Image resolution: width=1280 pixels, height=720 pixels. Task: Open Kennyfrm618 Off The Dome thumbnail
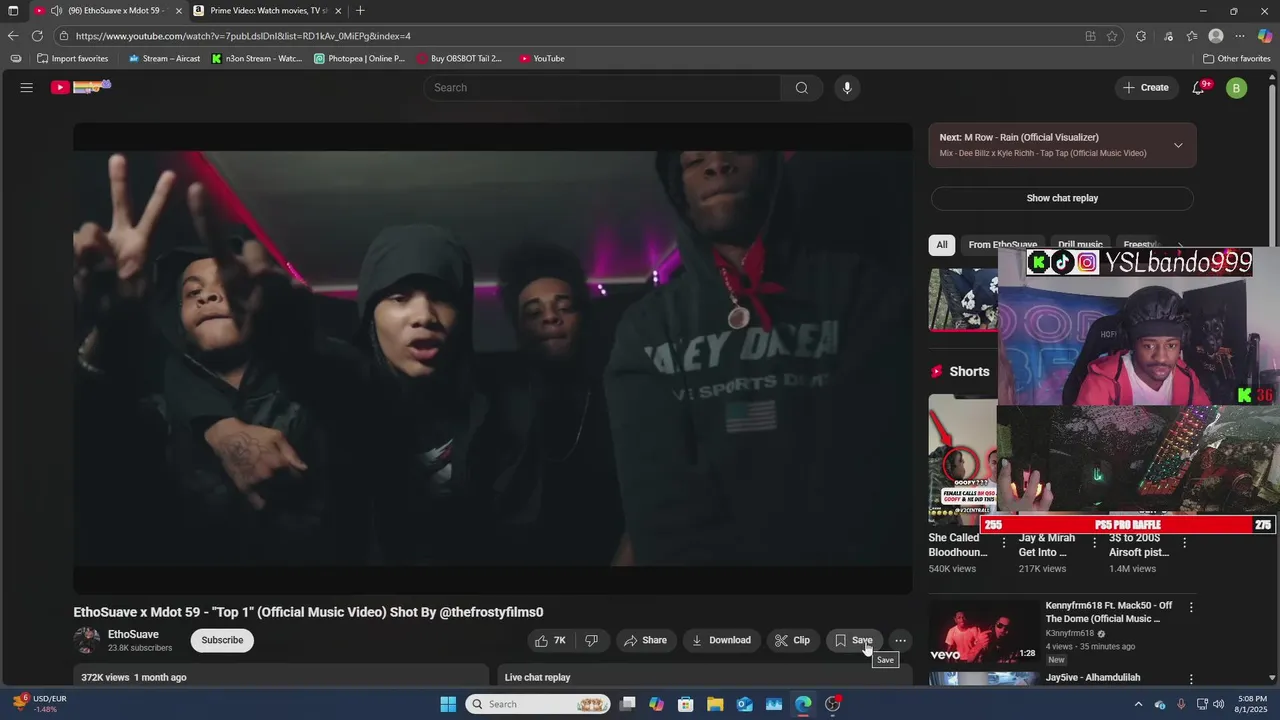[984, 632]
